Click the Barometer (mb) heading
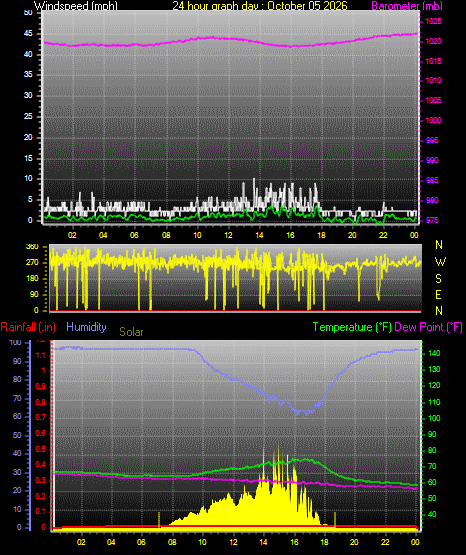 [x=407, y=6]
